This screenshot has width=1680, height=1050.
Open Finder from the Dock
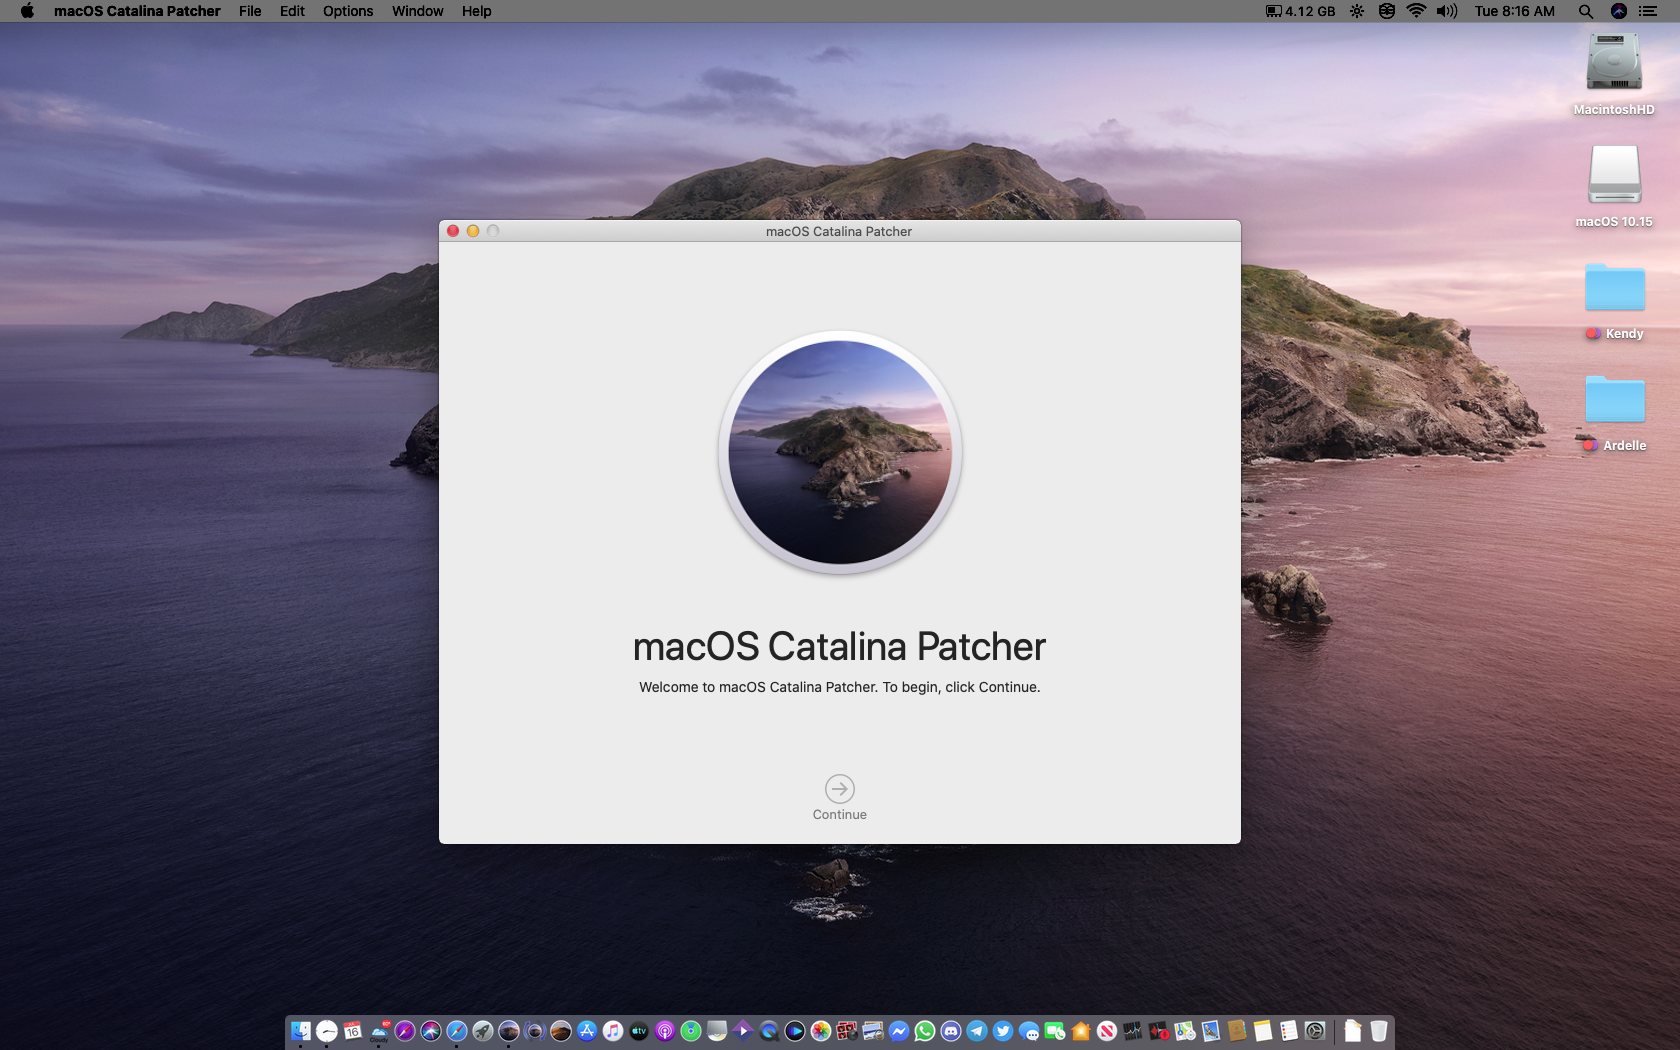(300, 1031)
